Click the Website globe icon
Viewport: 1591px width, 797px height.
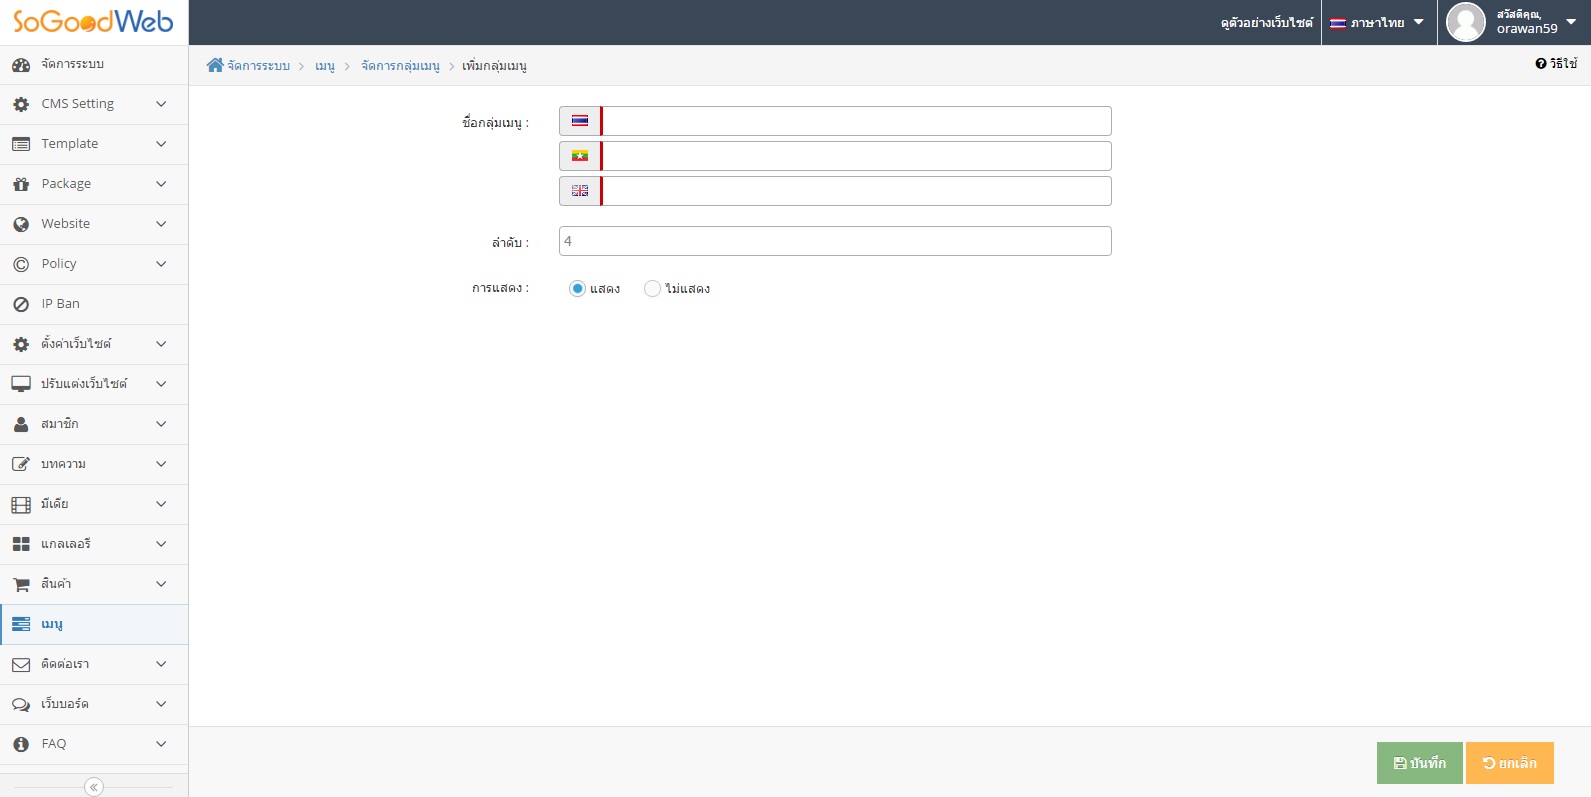pos(21,224)
